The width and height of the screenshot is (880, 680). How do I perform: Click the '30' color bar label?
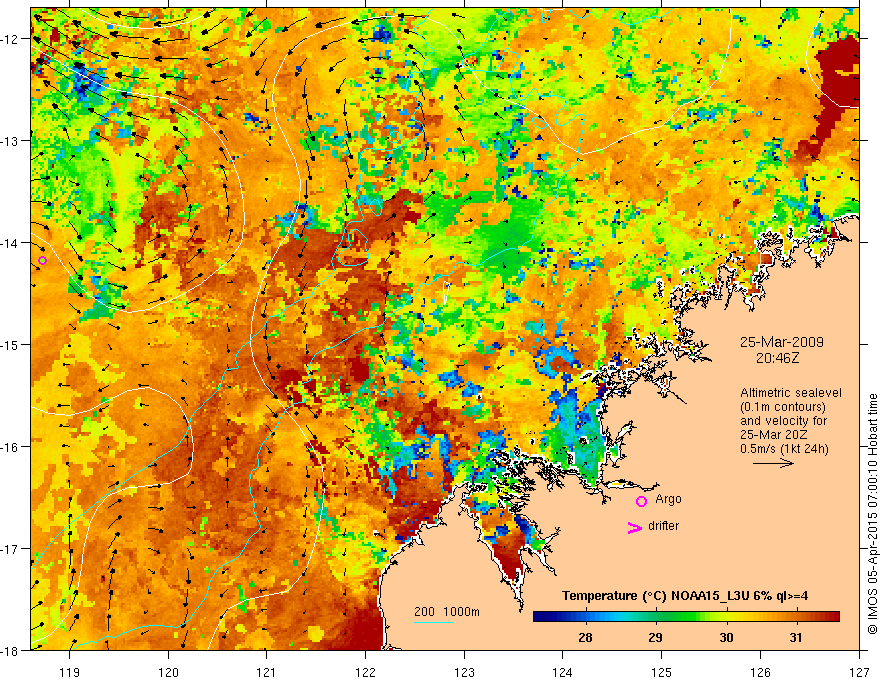(726, 637)
